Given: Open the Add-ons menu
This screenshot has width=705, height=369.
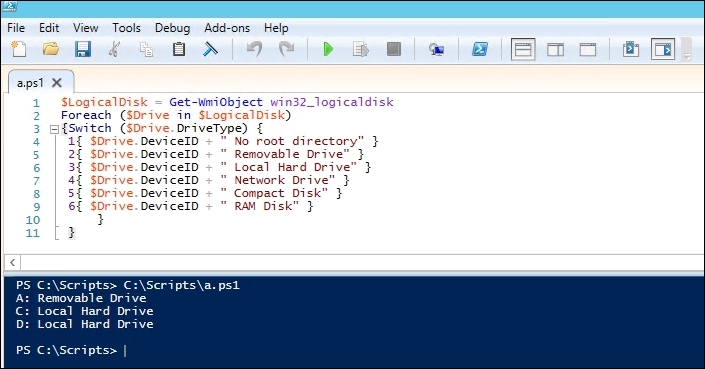Looking at the screenshot, I should click(227, 28).
